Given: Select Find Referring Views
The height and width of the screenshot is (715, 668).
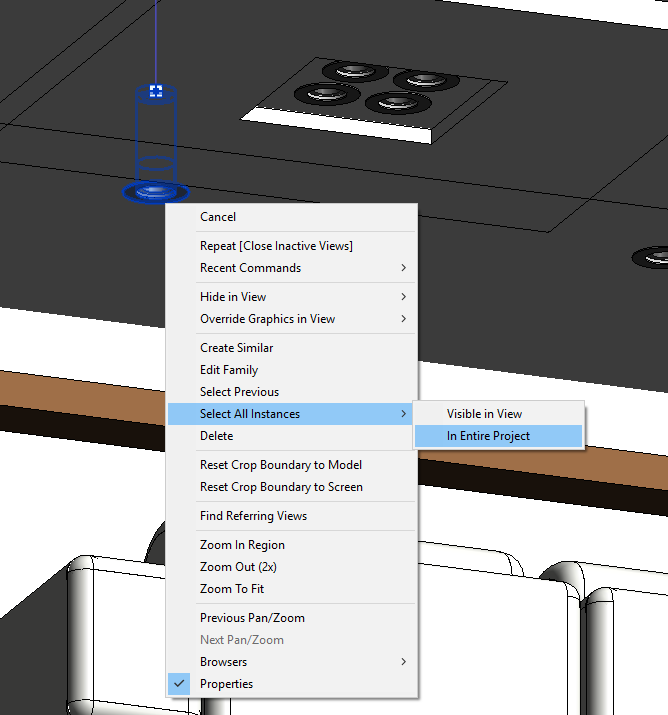Looking at the screenshot, I should click(x=292, y=516).
